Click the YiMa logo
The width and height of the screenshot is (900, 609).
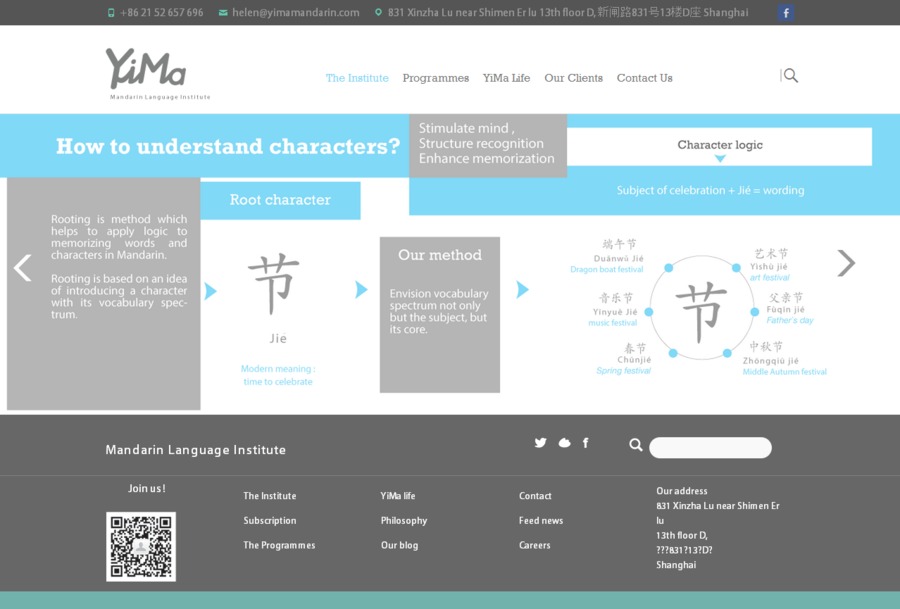click(x=158, y=73)
